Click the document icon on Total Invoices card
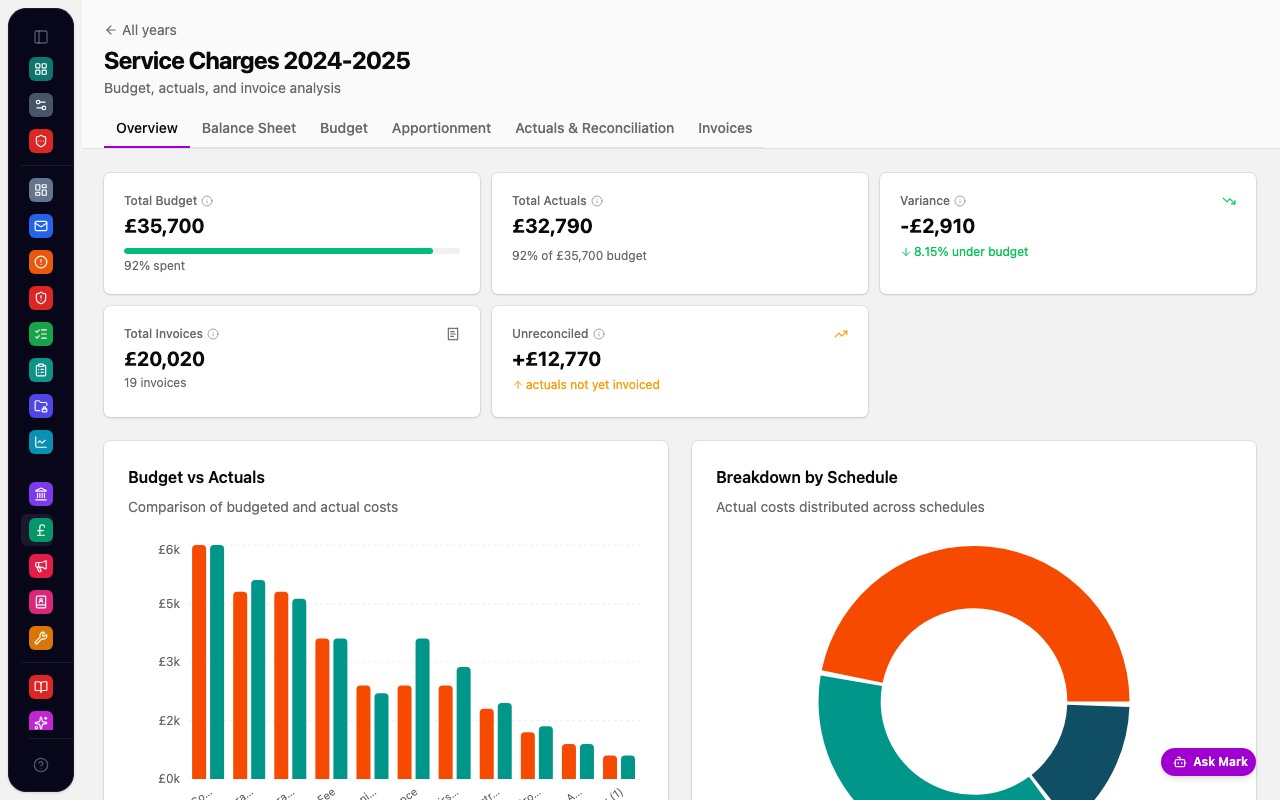This screenshot has height=800, width=1280. [453, 334]
